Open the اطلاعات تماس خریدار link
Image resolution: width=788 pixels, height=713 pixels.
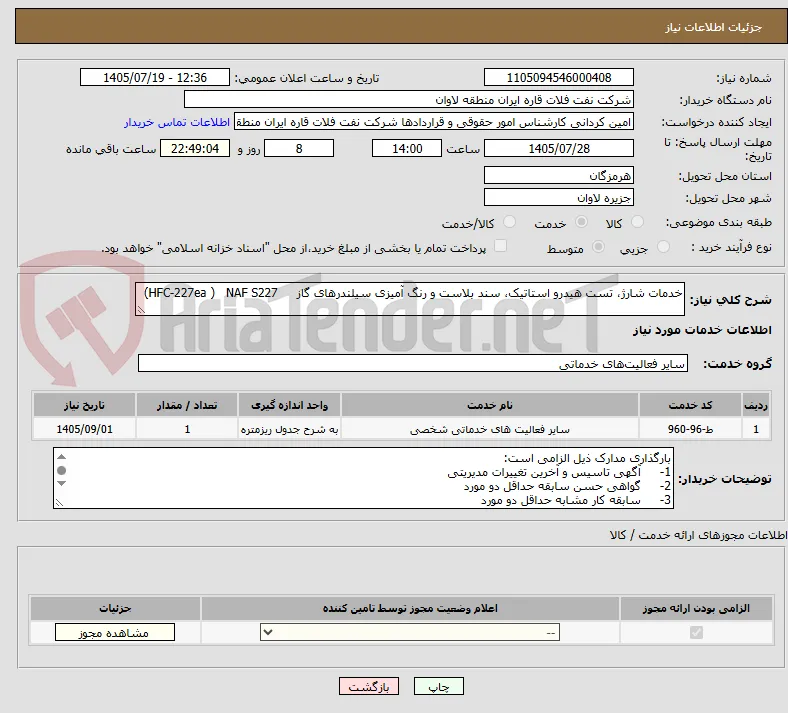(177, 122)
